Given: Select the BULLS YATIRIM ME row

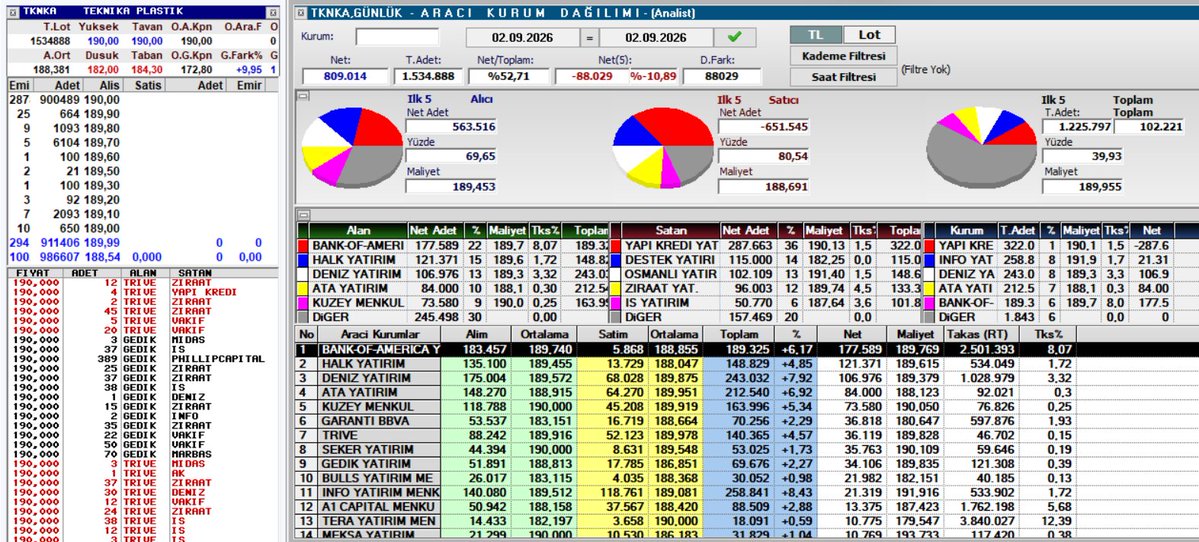Looking at the screenshot, I should tap(688, 478).
